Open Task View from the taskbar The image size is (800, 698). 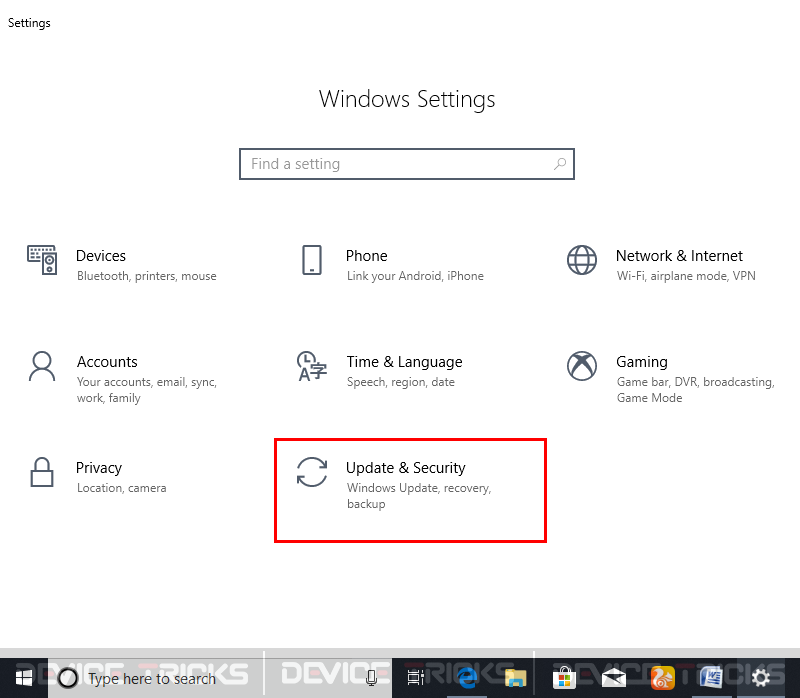pyautogui.click(x=415, y=678)
